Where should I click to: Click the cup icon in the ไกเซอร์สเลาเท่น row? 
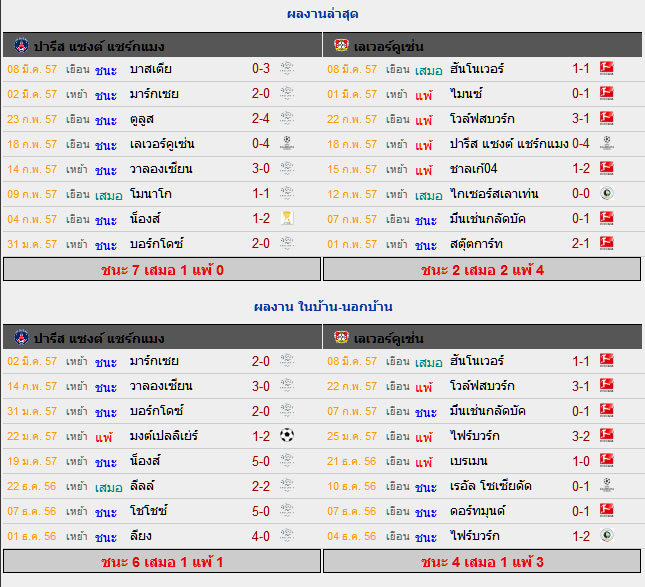pyautogui.click(x=607, y=193)
